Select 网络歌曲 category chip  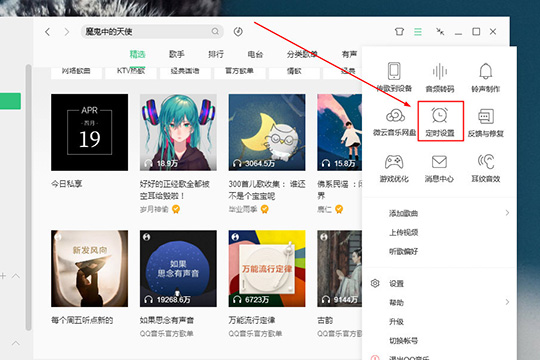coord(76,72)
